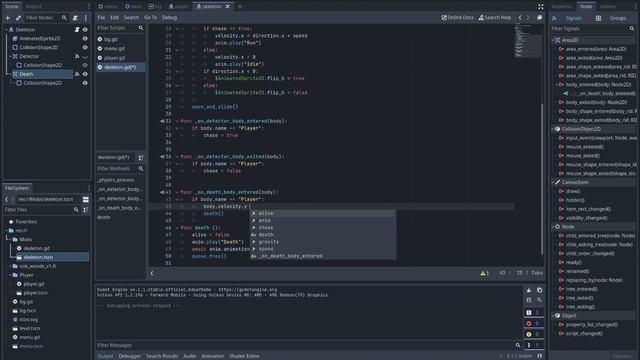This screenshot has width=640, height=360.
Task: Open the File menu in script editor
Action: [101, 18]
